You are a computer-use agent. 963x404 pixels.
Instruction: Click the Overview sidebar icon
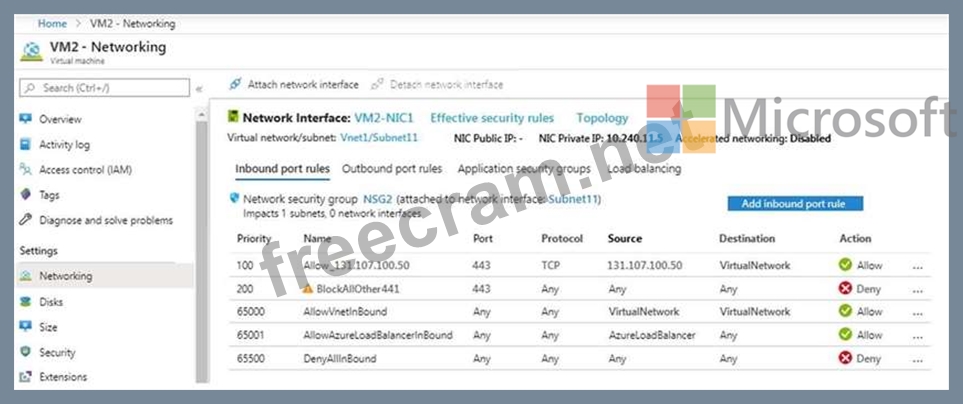pos(26,119)
